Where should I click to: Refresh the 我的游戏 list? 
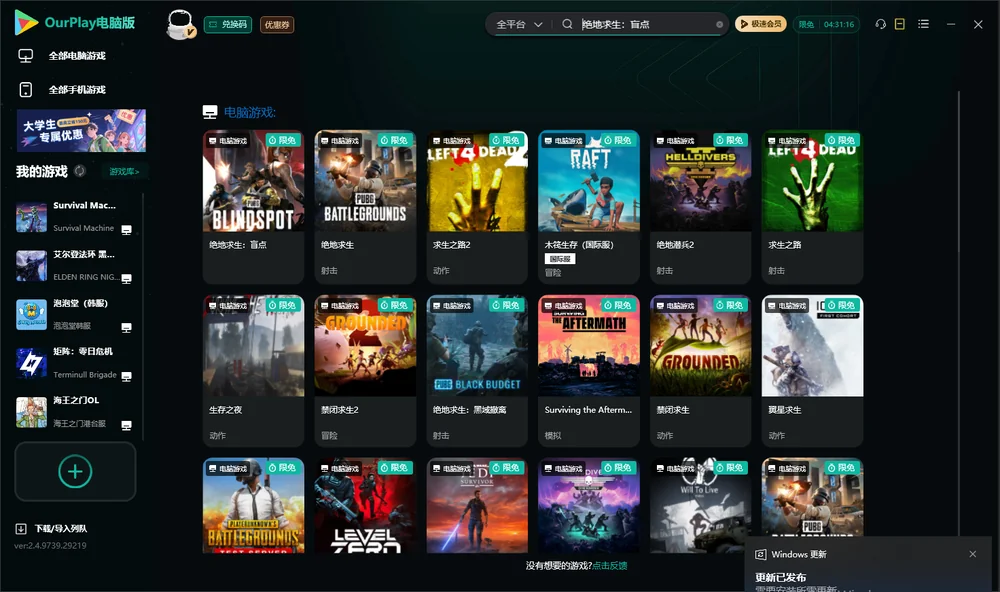80,171
